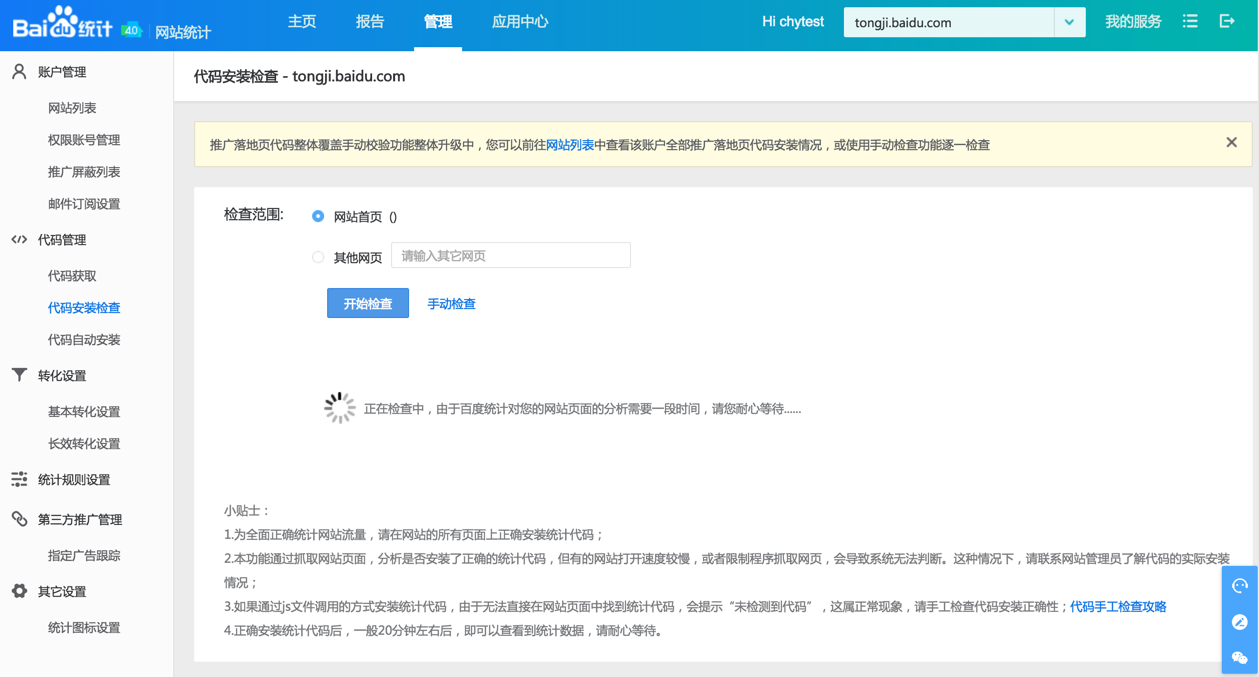Select the 其他网页 radio option
The height and width of the screenshot is (677, 1259).
318,257
